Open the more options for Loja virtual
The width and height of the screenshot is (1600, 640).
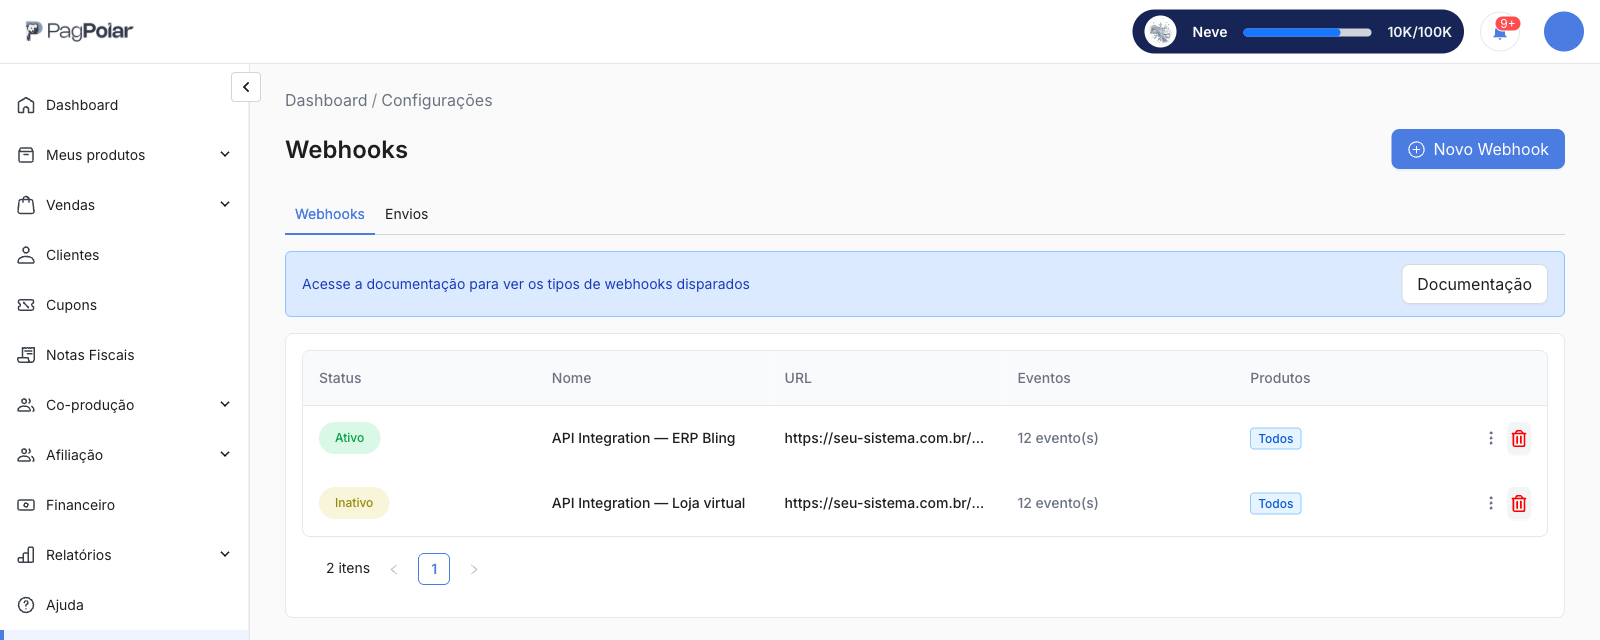(x=1490, y=503)
